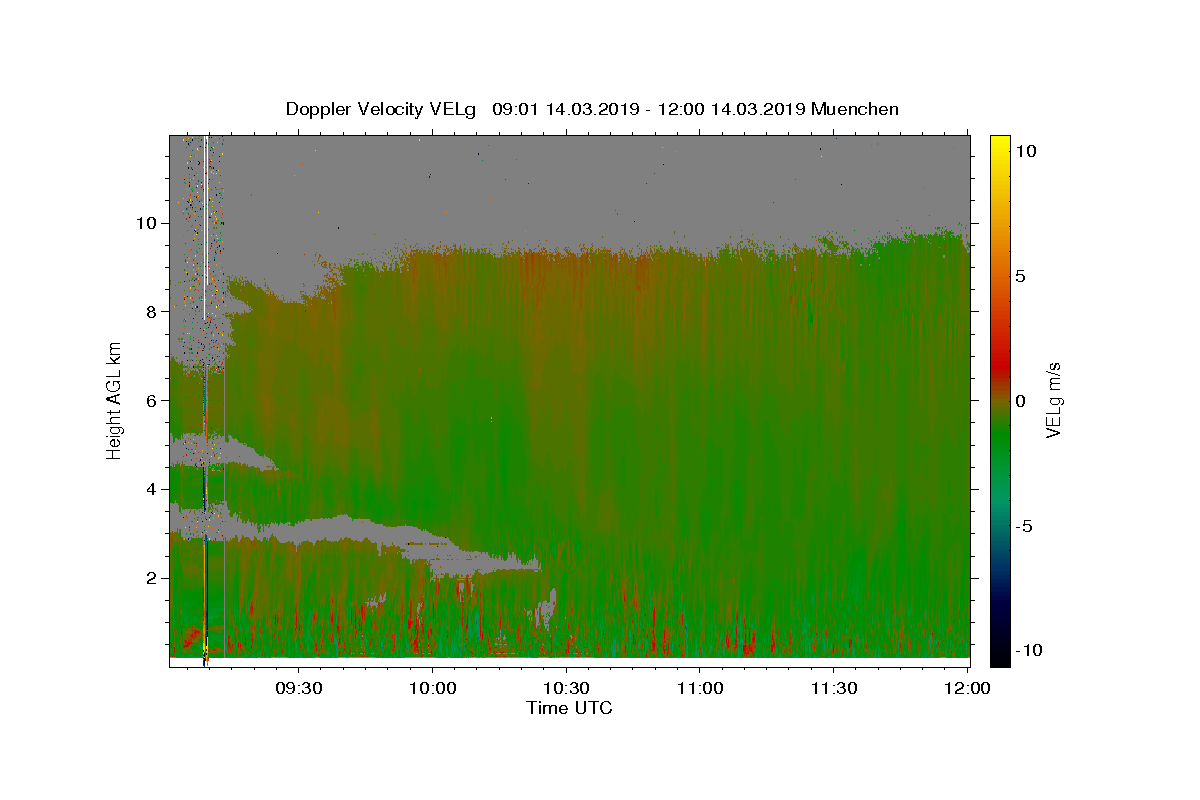Click the '10:00' time axis label

[433, 688]
